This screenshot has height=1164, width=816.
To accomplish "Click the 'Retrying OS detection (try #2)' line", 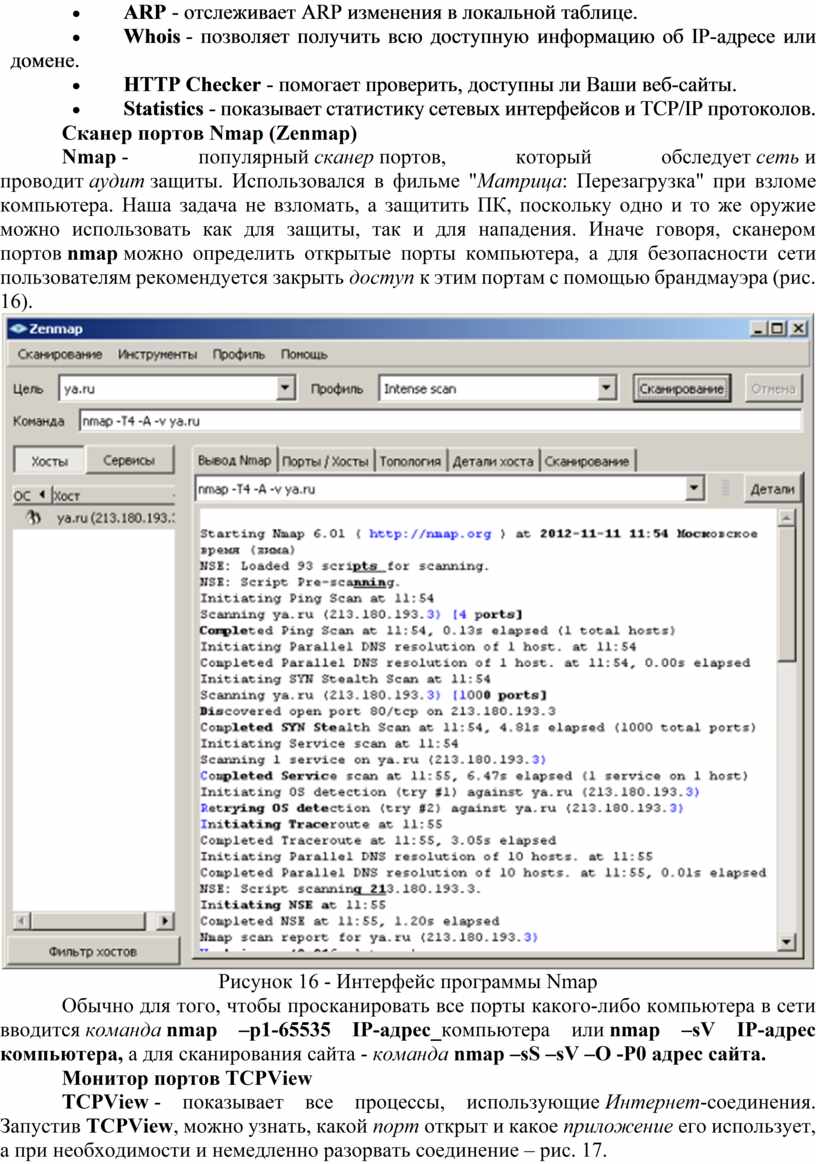I will [x=442, y=808].
